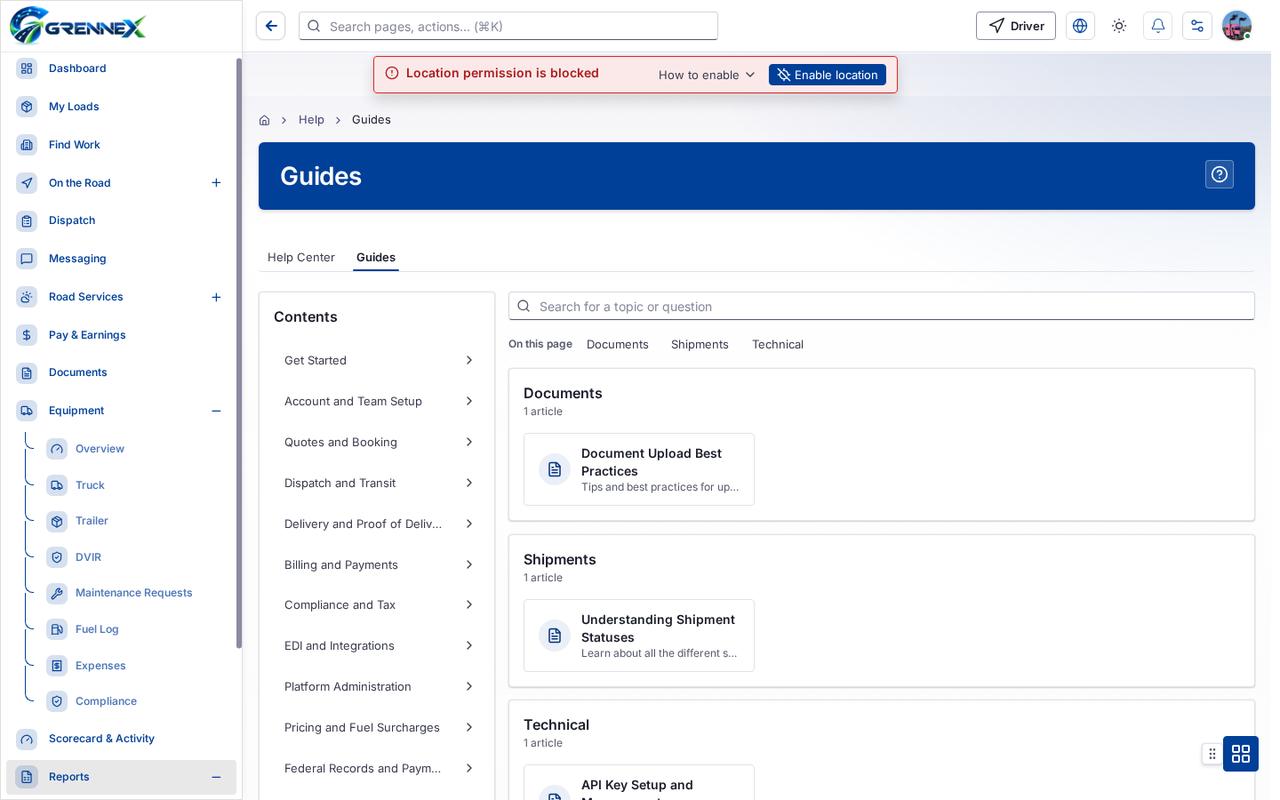Screen dimensions: 1280x800
Task: Expand Quotes and Booking section
Action: click(x=377, y=442)
